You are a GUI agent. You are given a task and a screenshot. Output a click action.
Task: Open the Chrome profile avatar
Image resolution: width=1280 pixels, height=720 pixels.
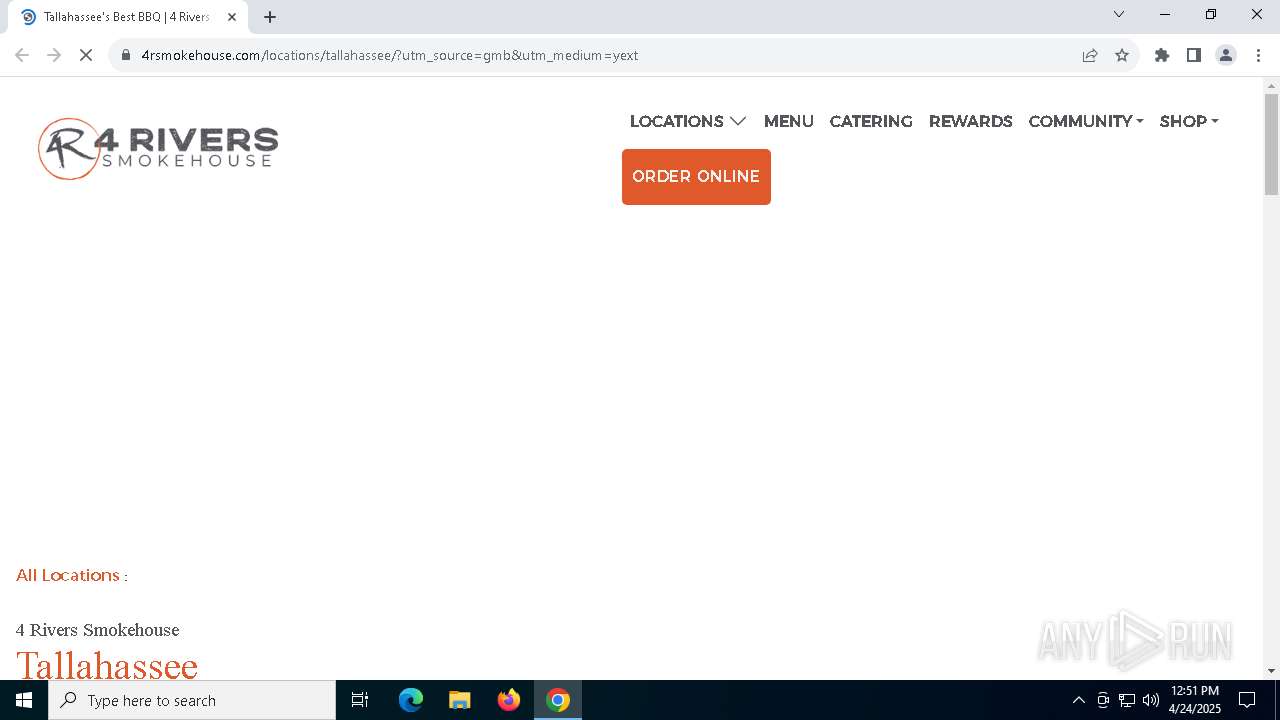coord(1226,55)
